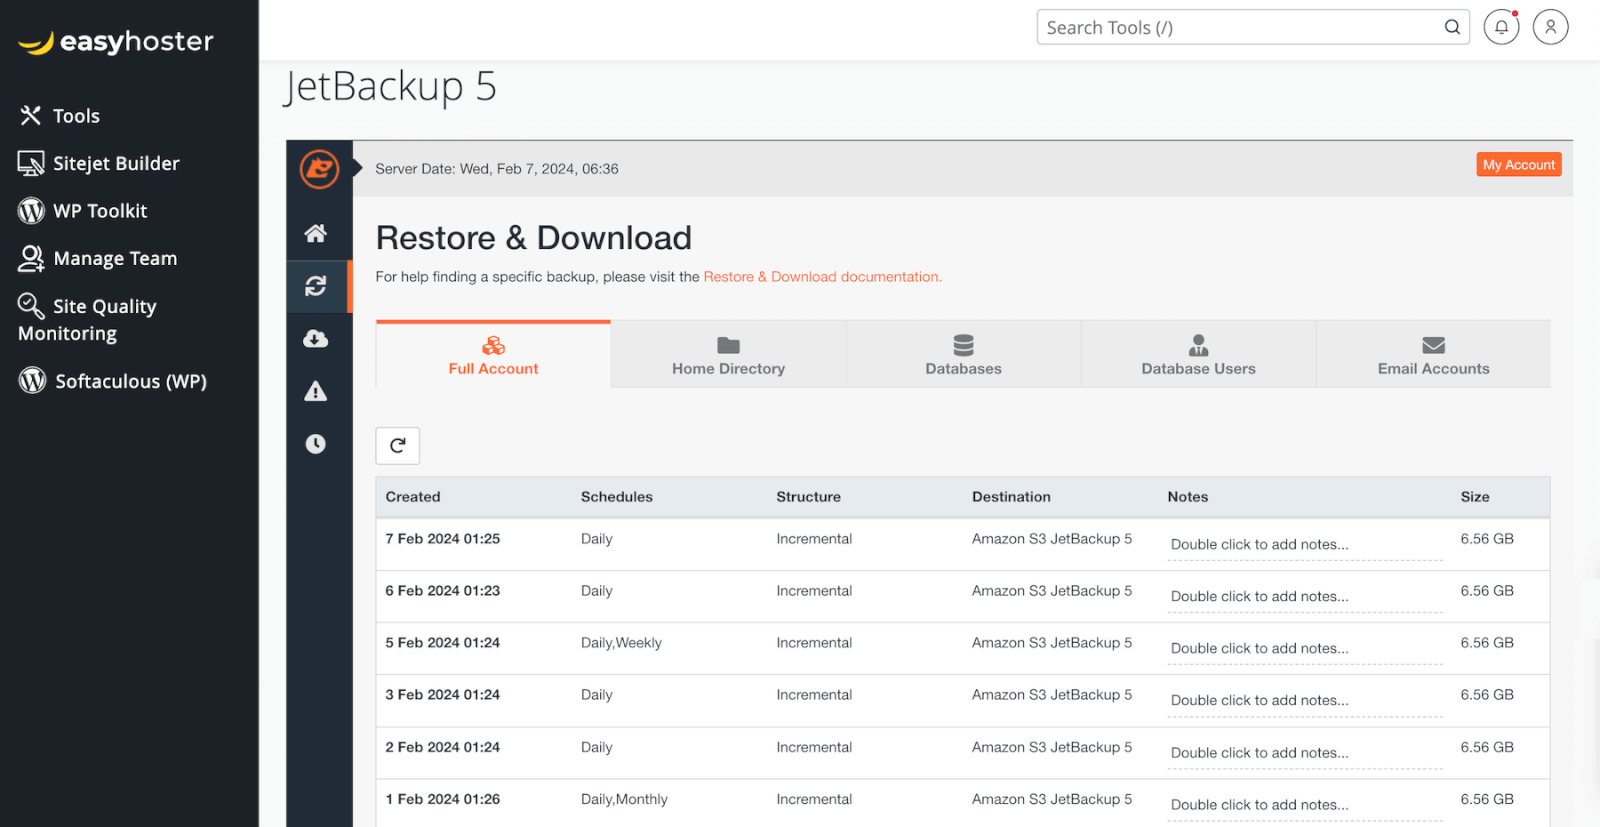Viewport: 1600px width, 827px height.
Task: Sort by Size column
Action: pyautogui.click(x=1475, y=497)
